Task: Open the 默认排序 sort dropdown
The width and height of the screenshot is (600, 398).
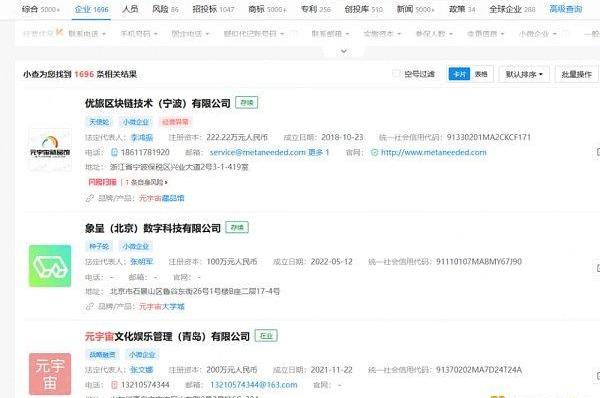Action: [x=524, y=74]
